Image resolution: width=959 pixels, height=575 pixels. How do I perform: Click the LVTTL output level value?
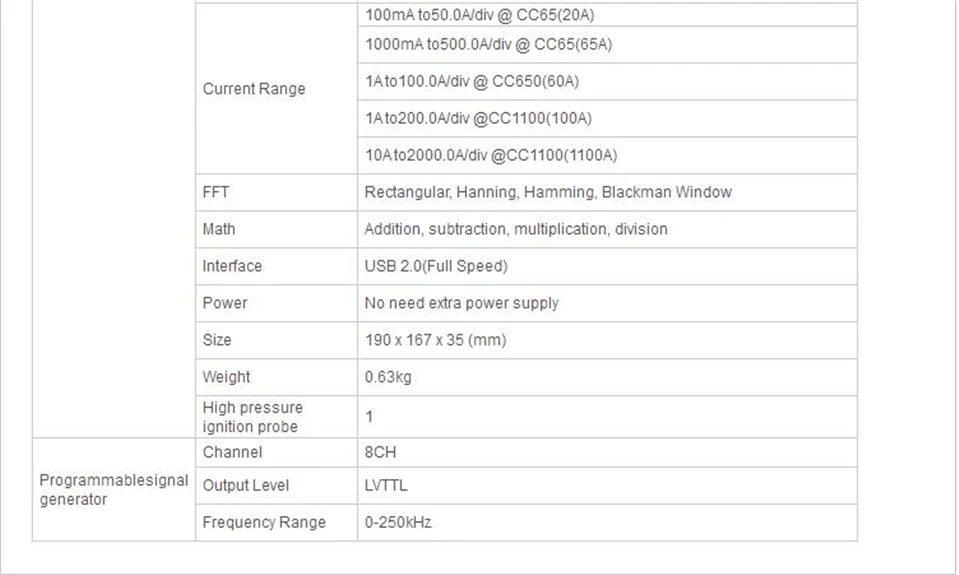(x=386, y=486)
